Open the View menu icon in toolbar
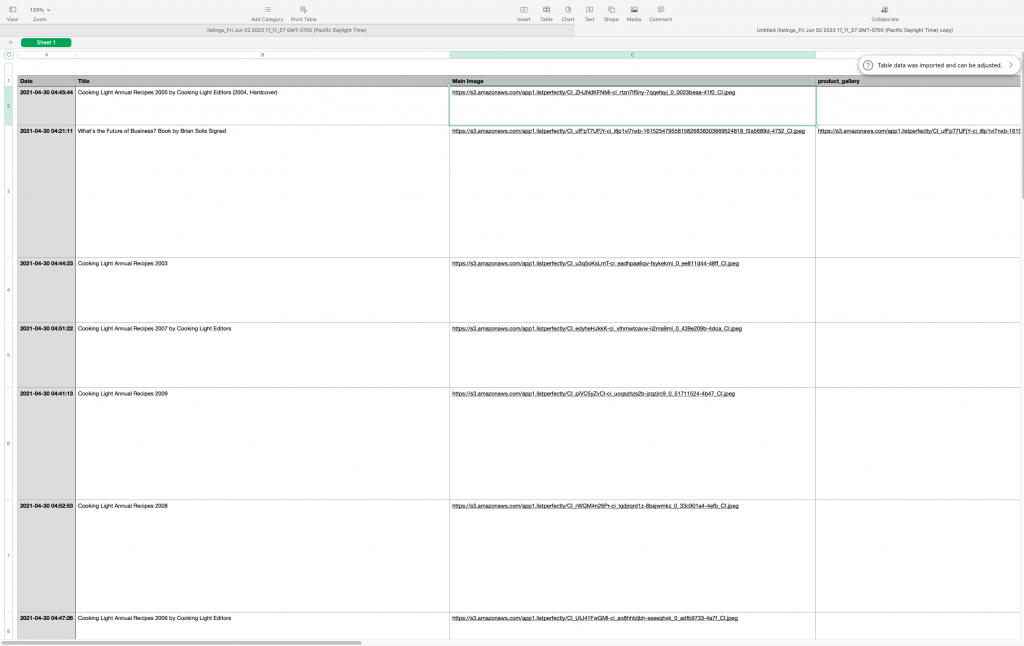 coord(12,10)
